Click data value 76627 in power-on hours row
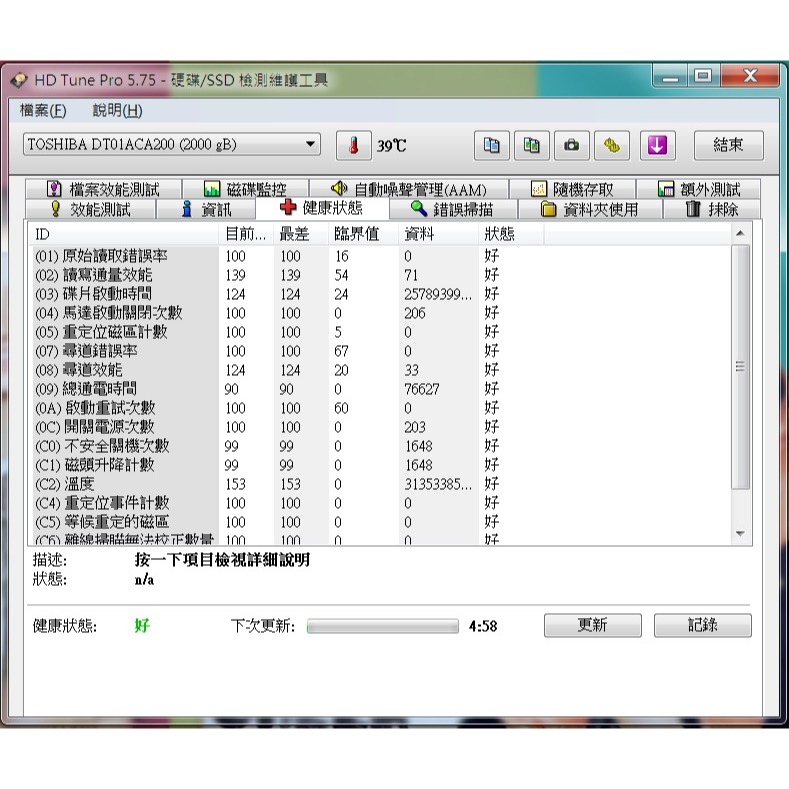Viewport: 789px width, 789px height. click(x=422, y=389)
